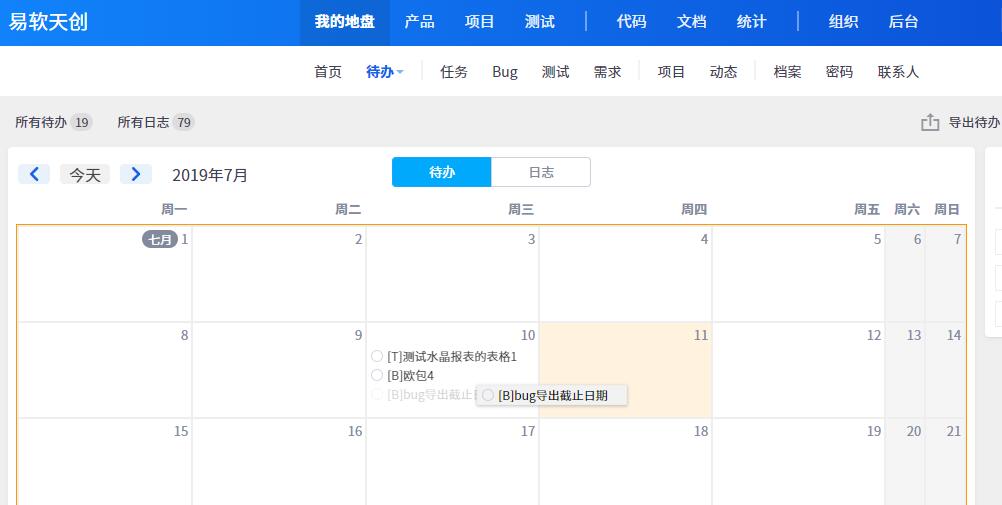Viewport: 1002px width, 505px height.
Task: Check the circle on dragged bug导出截止日期 item
Action: tap(488, 395)
